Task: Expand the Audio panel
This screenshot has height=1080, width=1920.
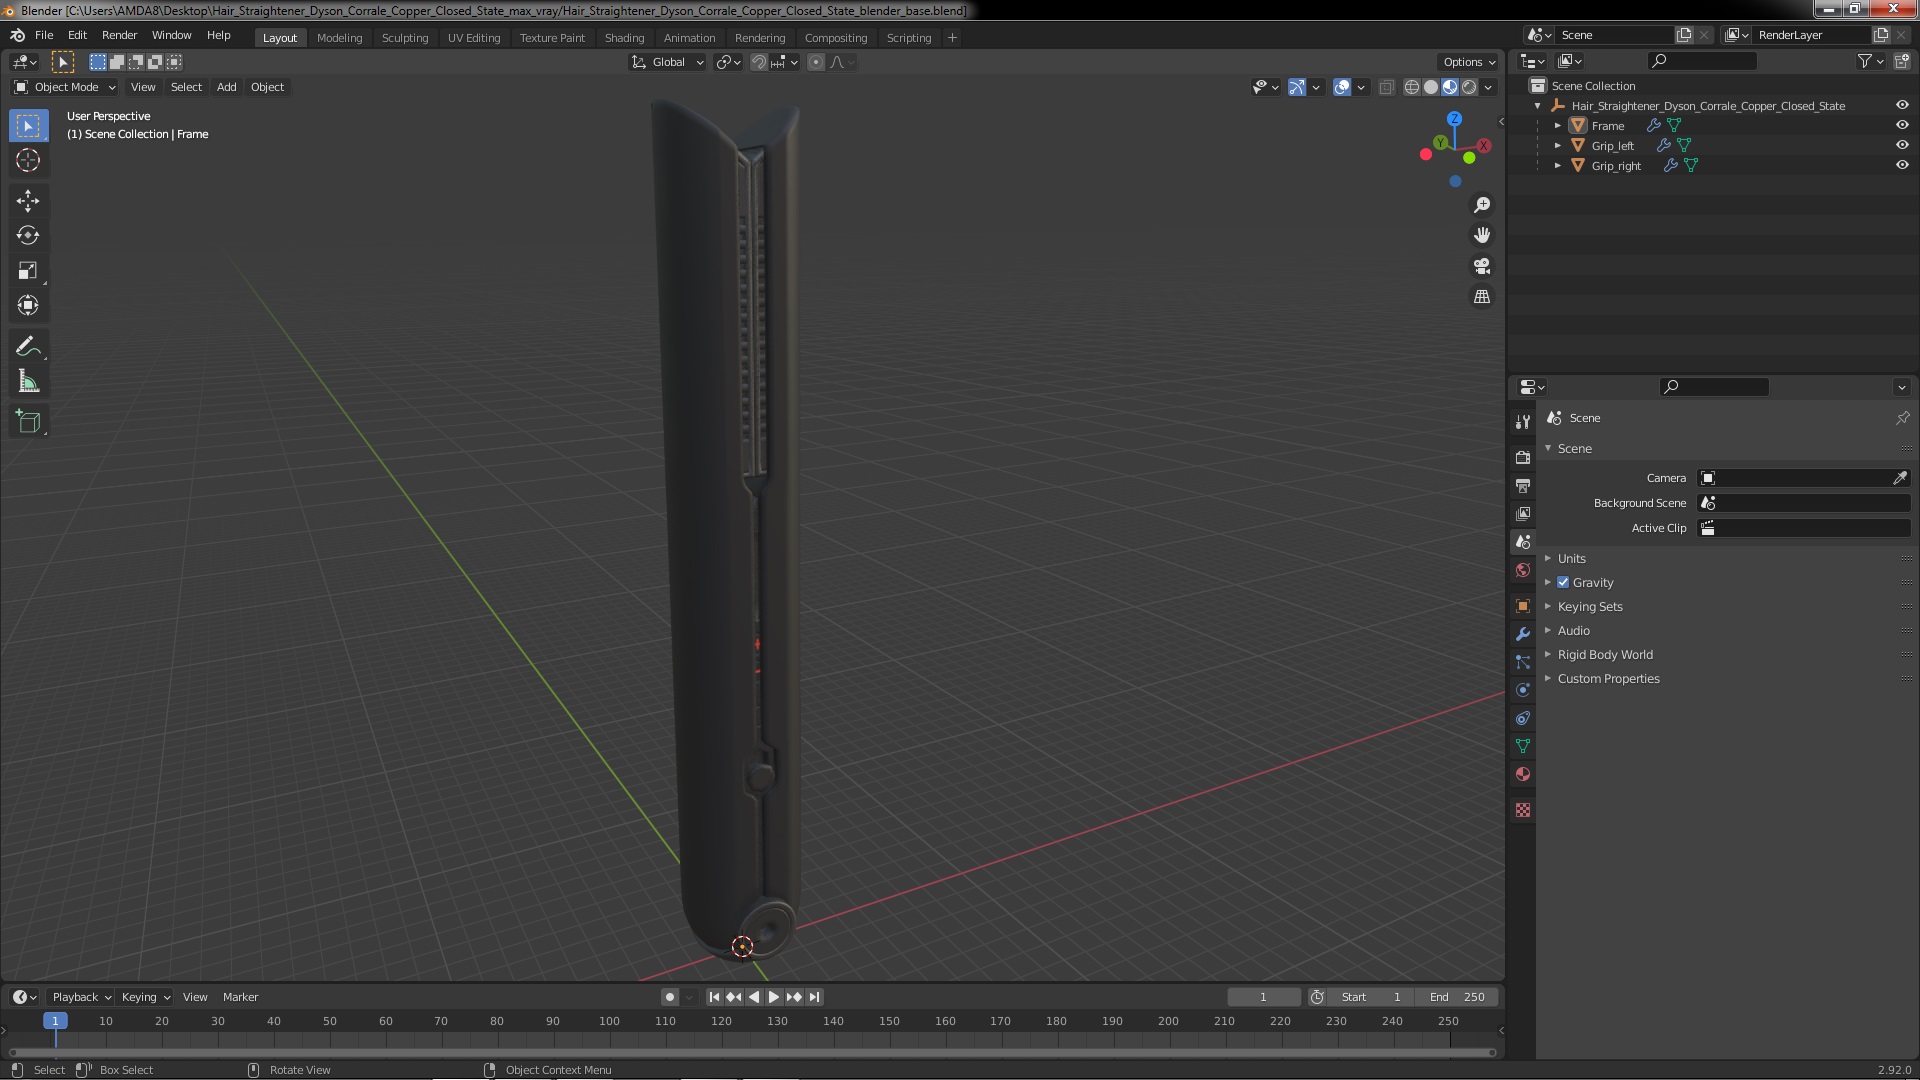Action: (1573, 631)
